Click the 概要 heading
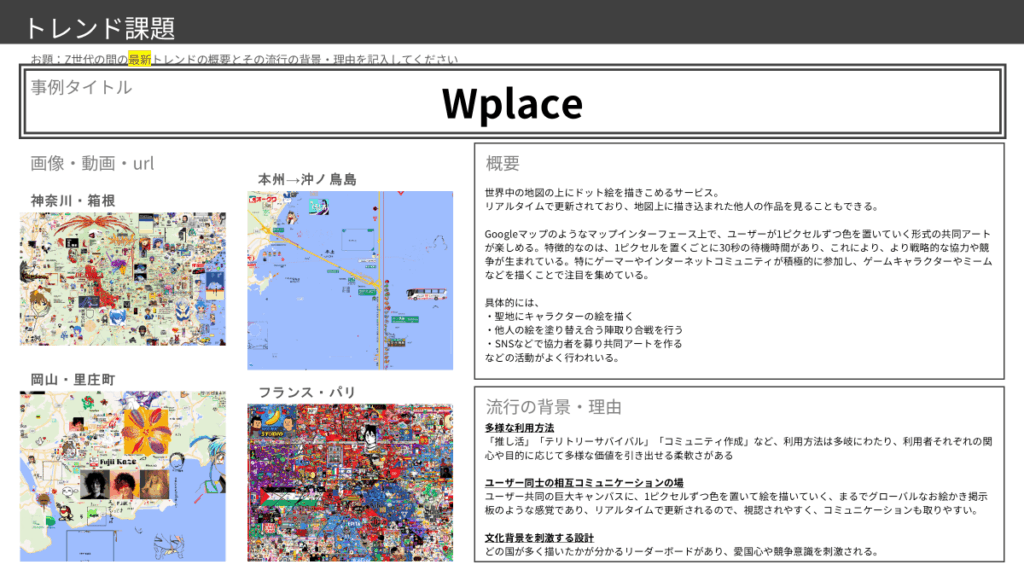Viewport: 1024px width, 576px height. coord(502,163)
